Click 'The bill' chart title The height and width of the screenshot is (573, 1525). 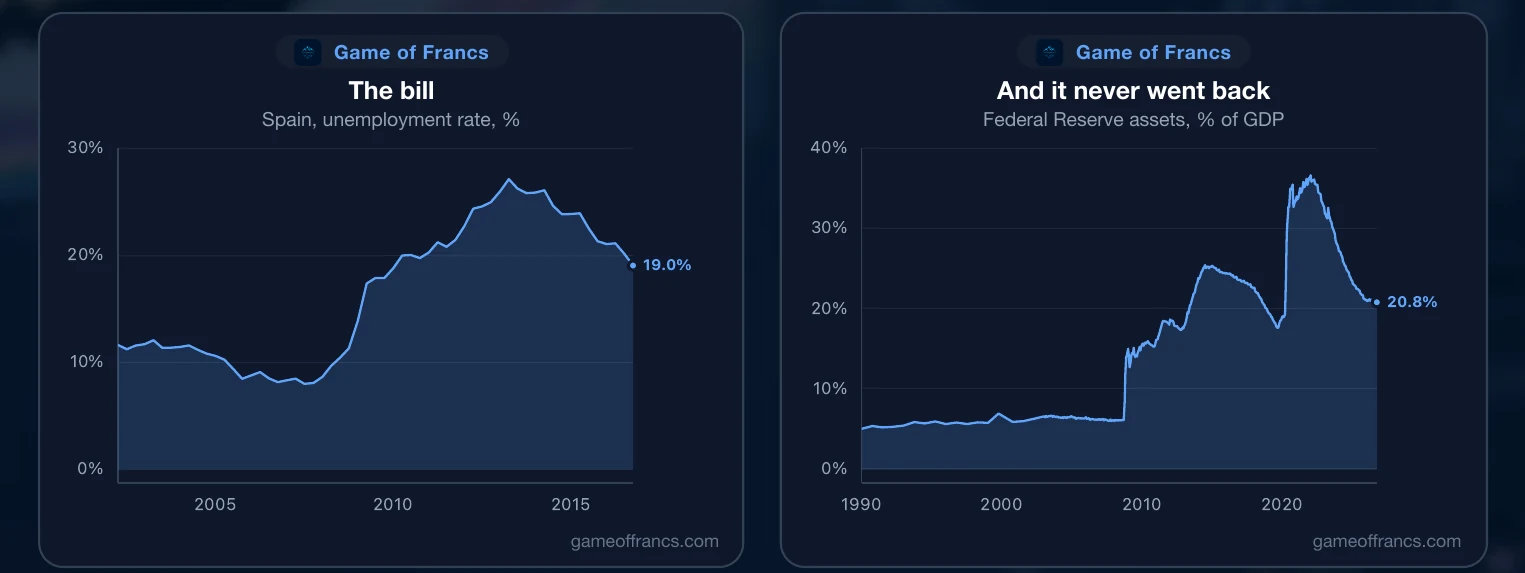click(x=391, y=91)
